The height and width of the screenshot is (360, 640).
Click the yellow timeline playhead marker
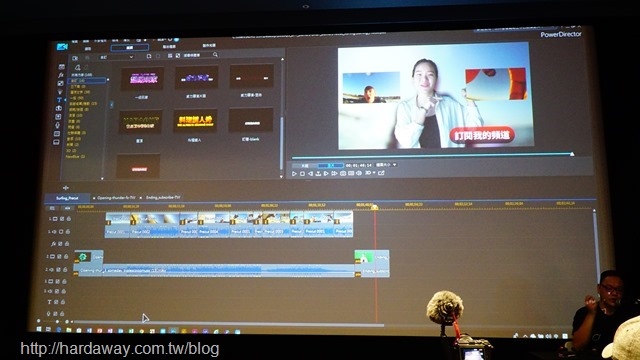tap(374, 207)
